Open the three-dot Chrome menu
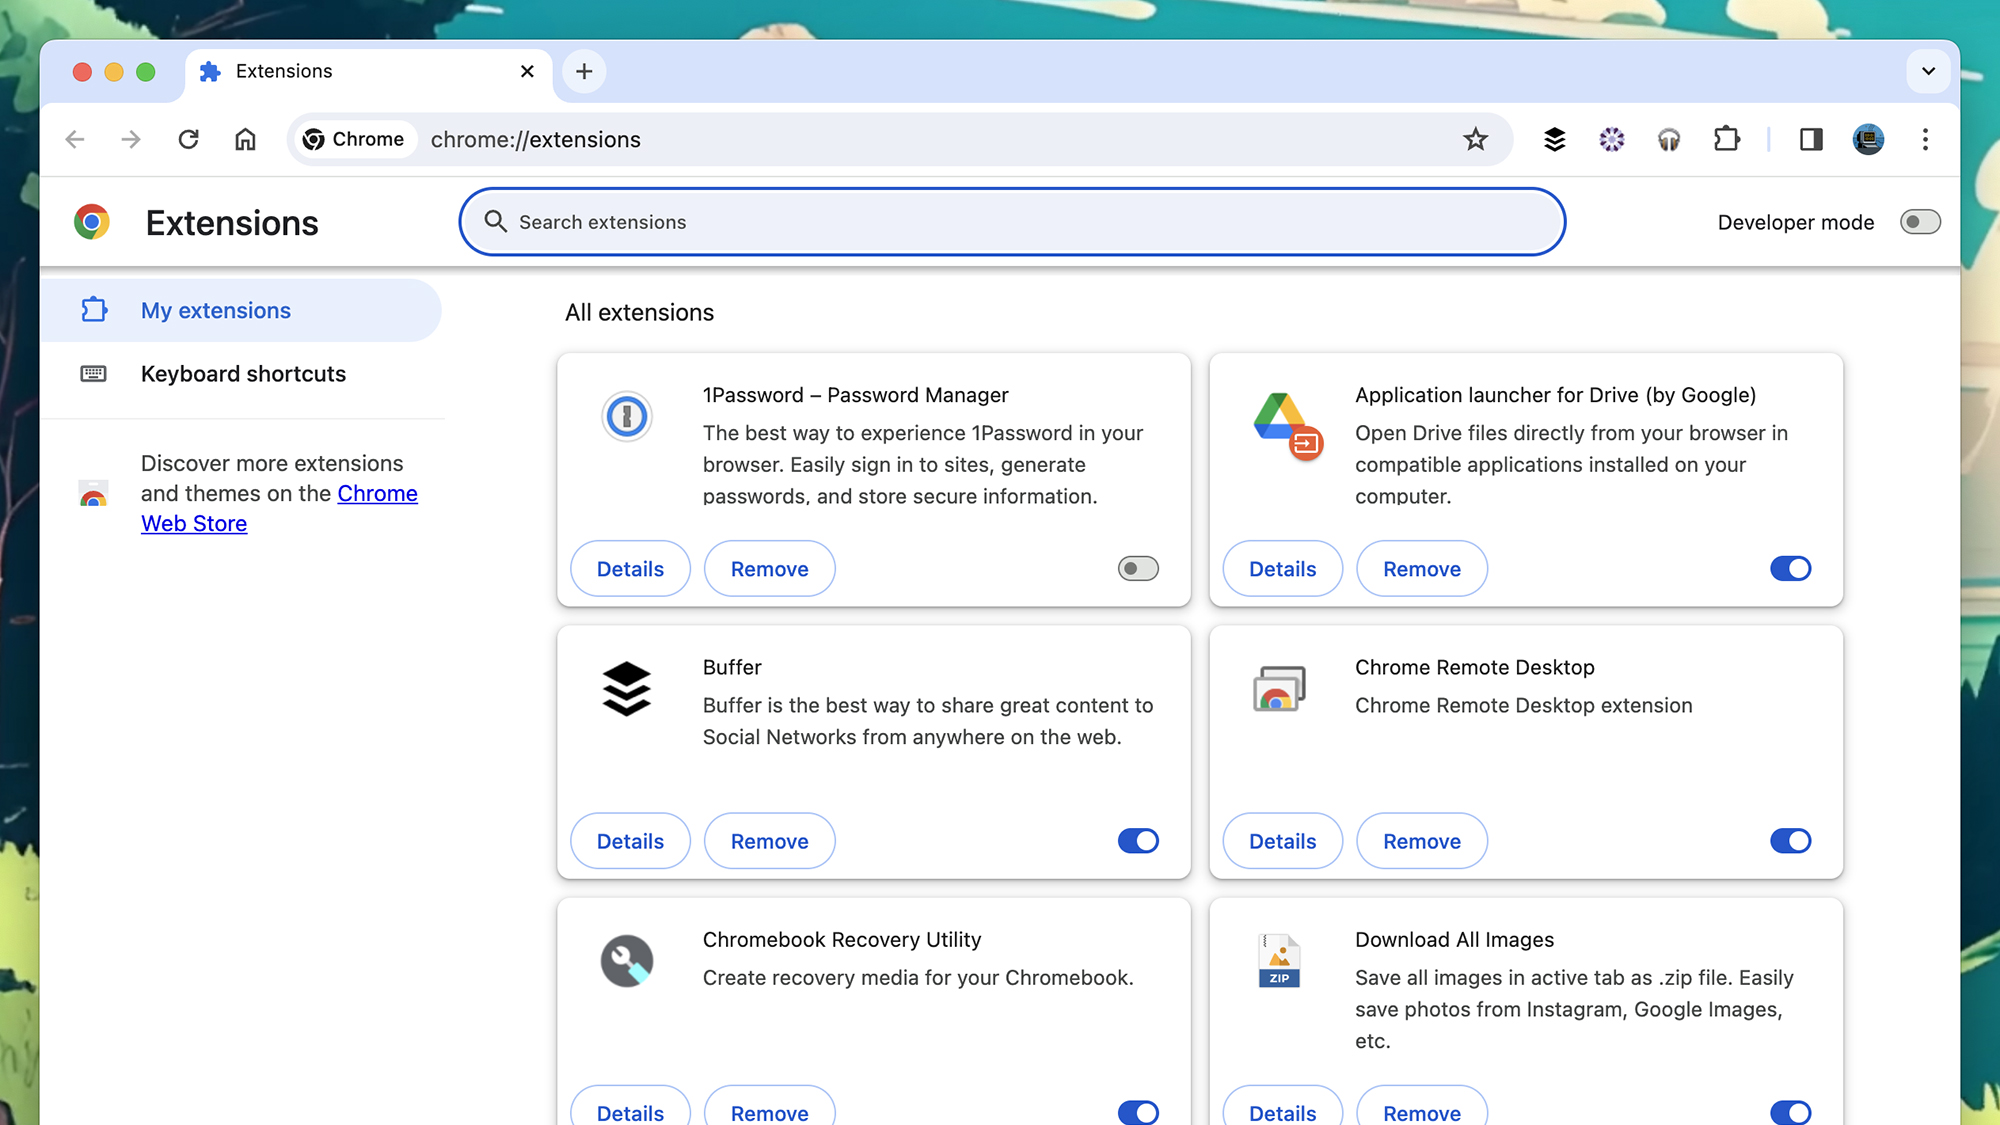Viewport: 2000px width, 1125px height. coord(1925,139)
